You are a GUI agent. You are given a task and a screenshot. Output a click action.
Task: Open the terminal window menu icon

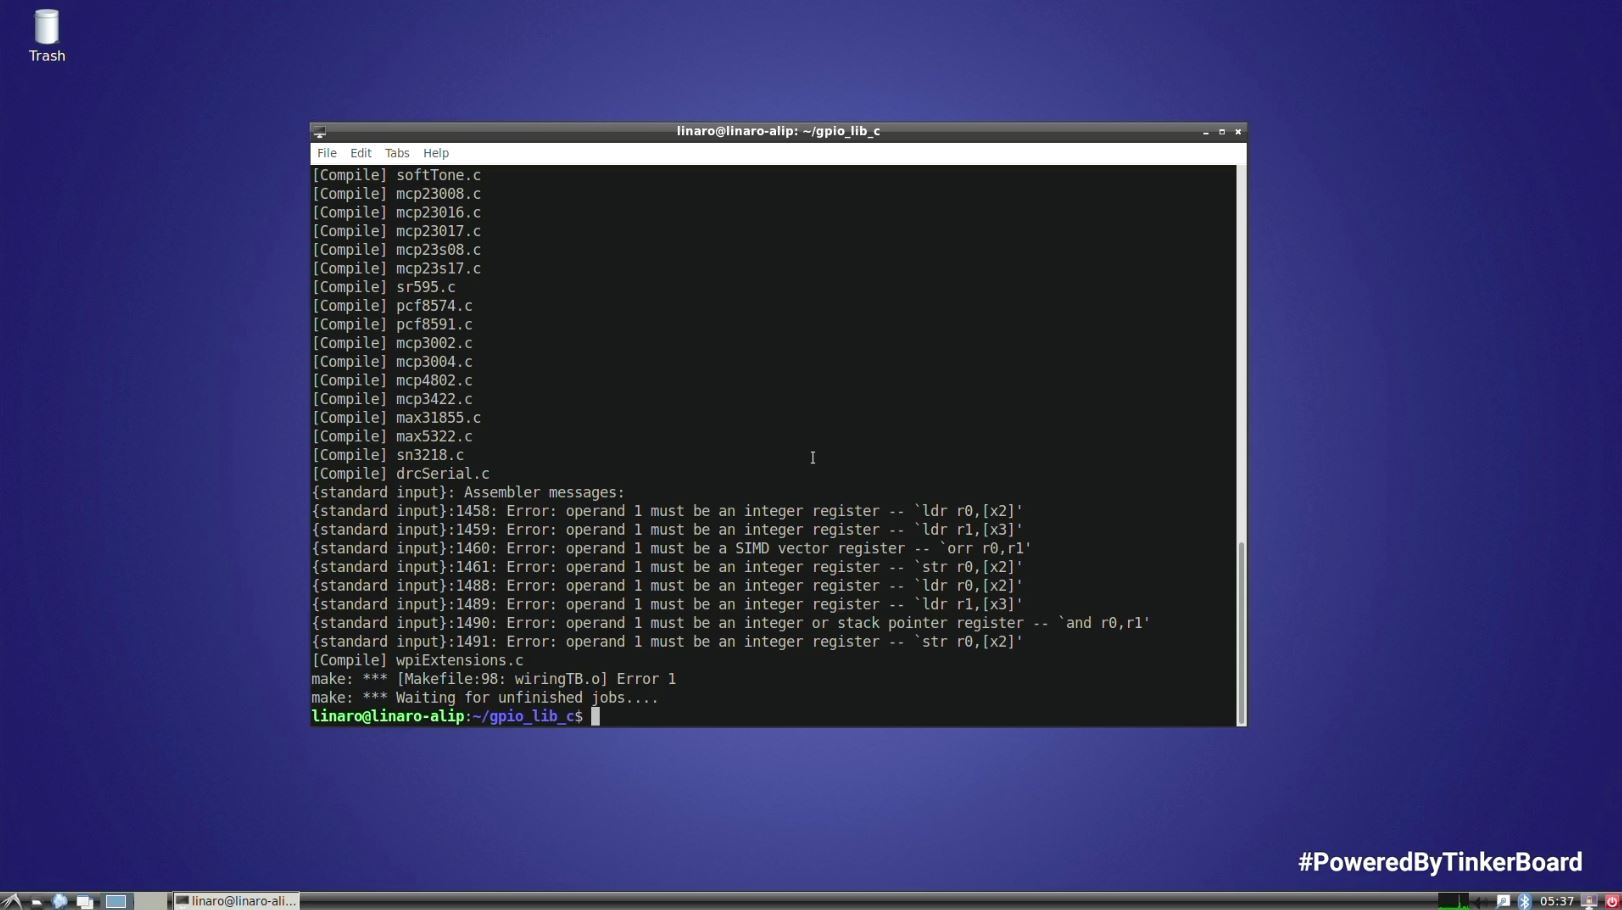319,132
